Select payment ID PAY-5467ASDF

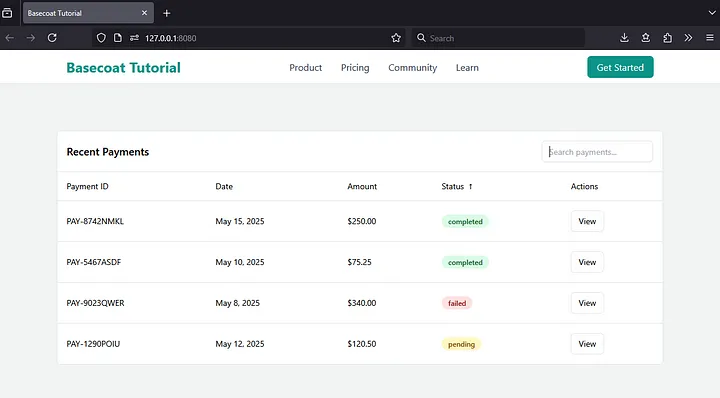(x=94, y=262)
